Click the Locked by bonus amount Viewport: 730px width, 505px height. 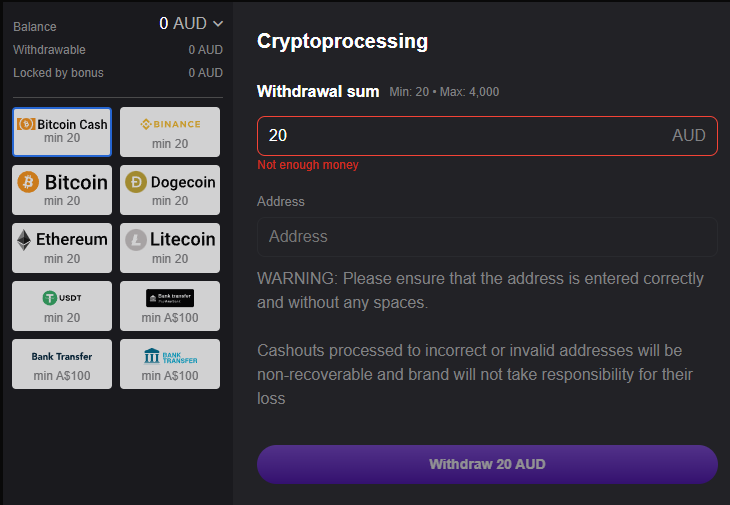(x=205, y=73)
